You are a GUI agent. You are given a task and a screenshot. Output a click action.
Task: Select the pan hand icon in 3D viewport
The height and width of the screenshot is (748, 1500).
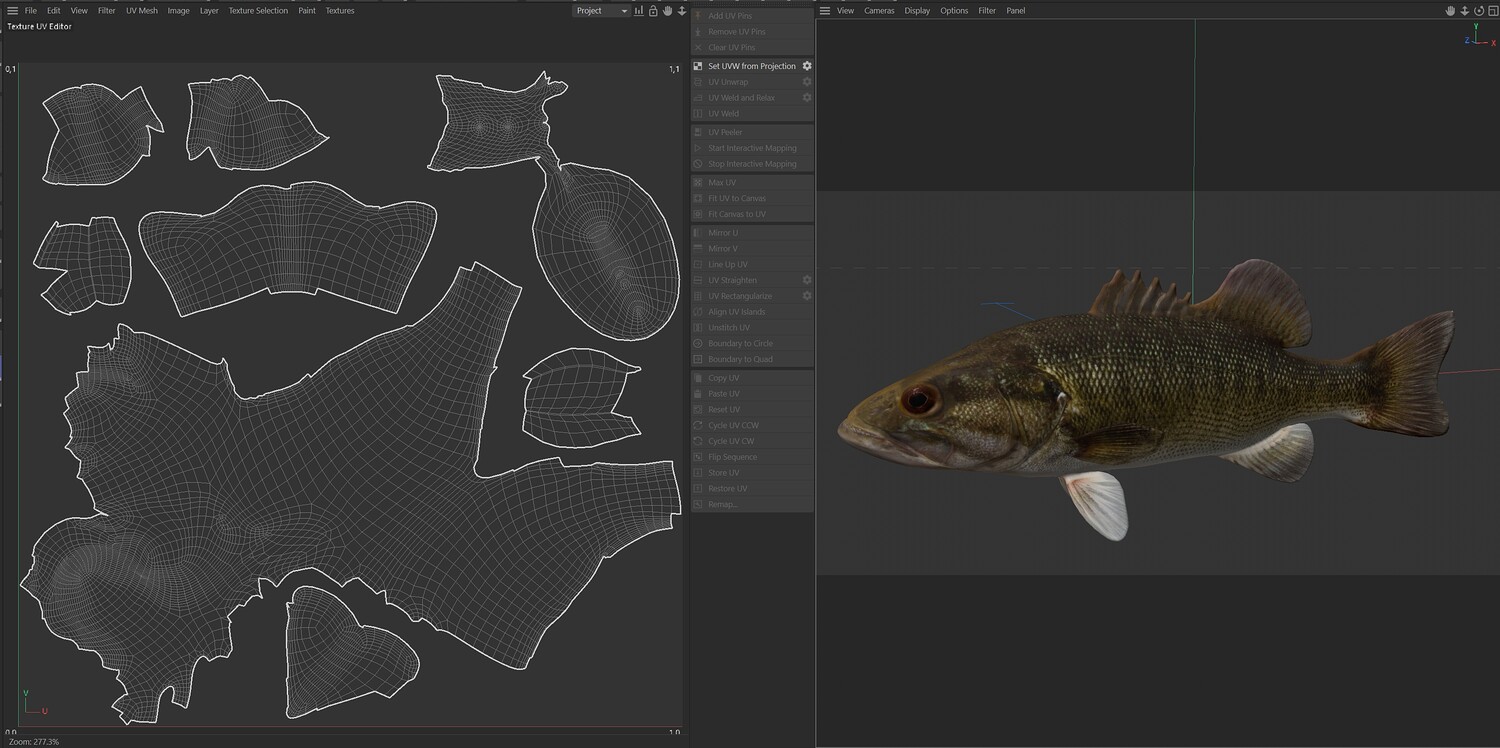pos(1451,11)
